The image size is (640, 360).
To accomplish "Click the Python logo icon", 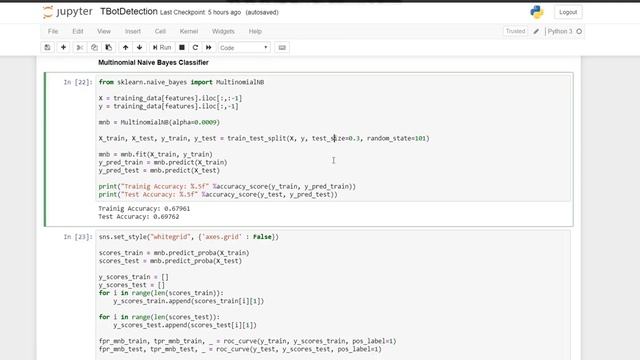I will pos(537,12).
